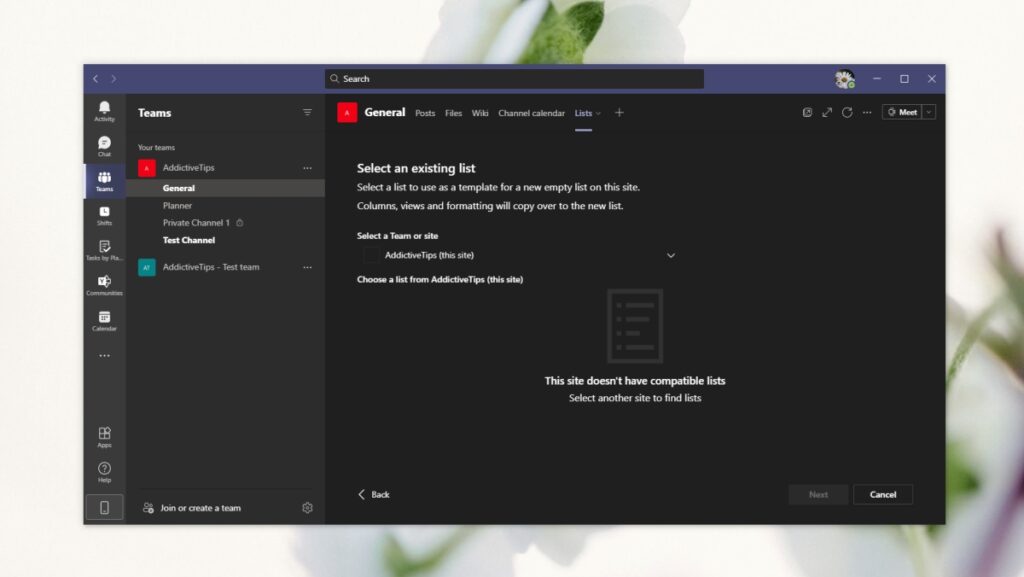Open the Meet options chevron
Image resolution: width=1024 pixels, height=577 pixels.
[x=928, y=111]
